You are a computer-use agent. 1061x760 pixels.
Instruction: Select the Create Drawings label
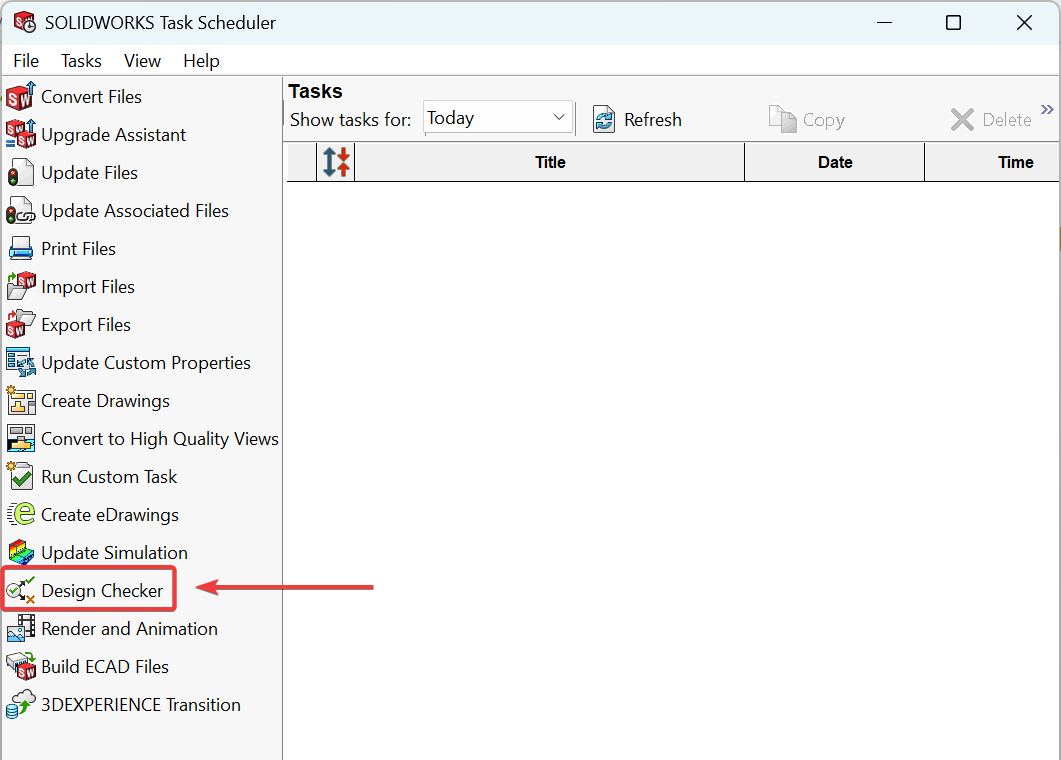point(106,401)
